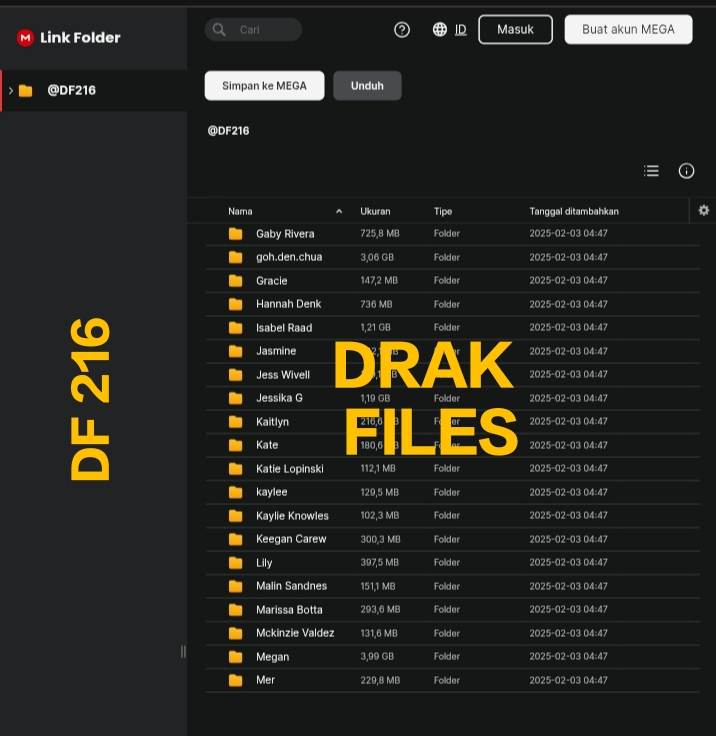Click the 293,6 MB size value
This screenshot has height=736, width=716.
380,609
